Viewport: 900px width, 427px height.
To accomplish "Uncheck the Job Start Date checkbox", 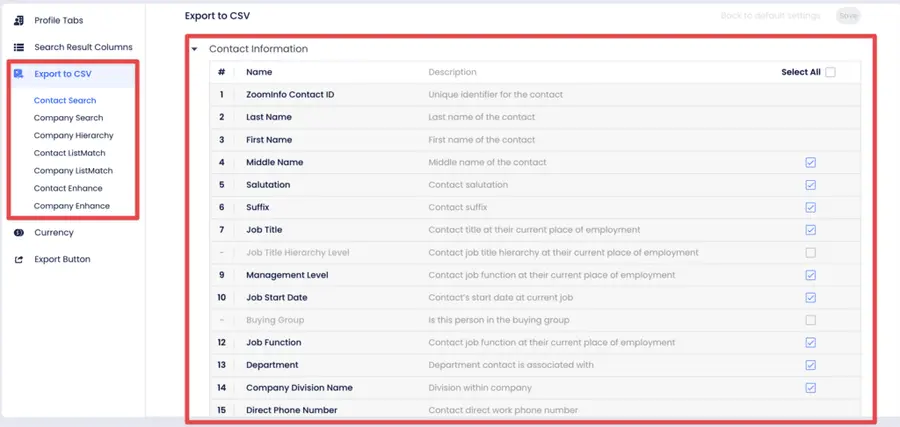I will [x=810, y=297].
